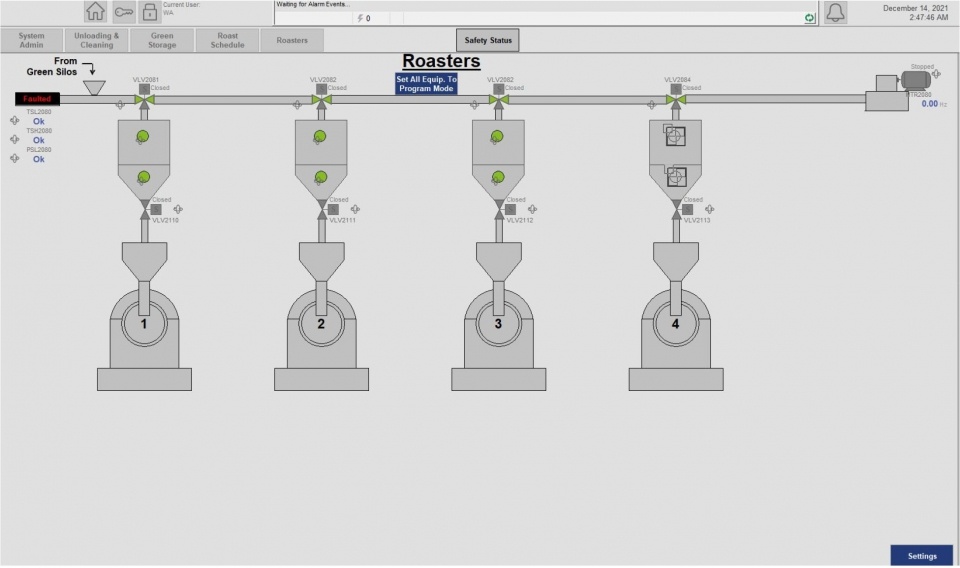Click upper green level indicator in hopper 1
This screenshot has width=960, height=568.
pyautogui.click(x=143, y=136)
